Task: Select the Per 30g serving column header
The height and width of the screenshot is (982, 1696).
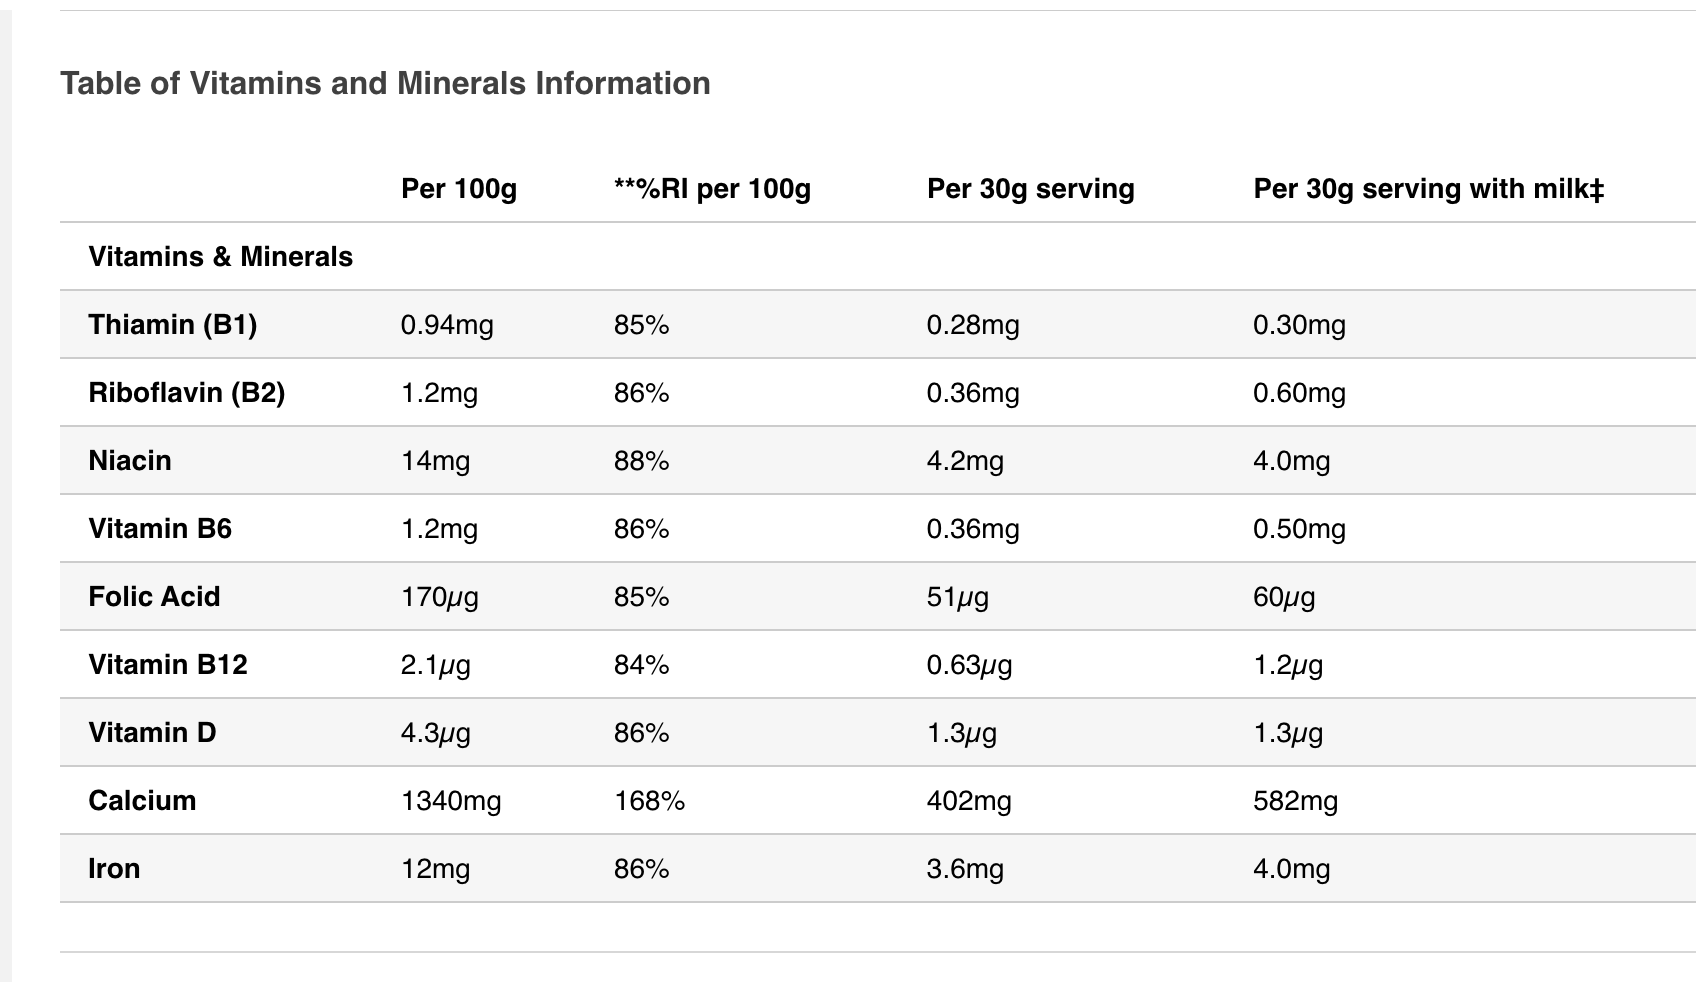Action: pos(1030,189)
